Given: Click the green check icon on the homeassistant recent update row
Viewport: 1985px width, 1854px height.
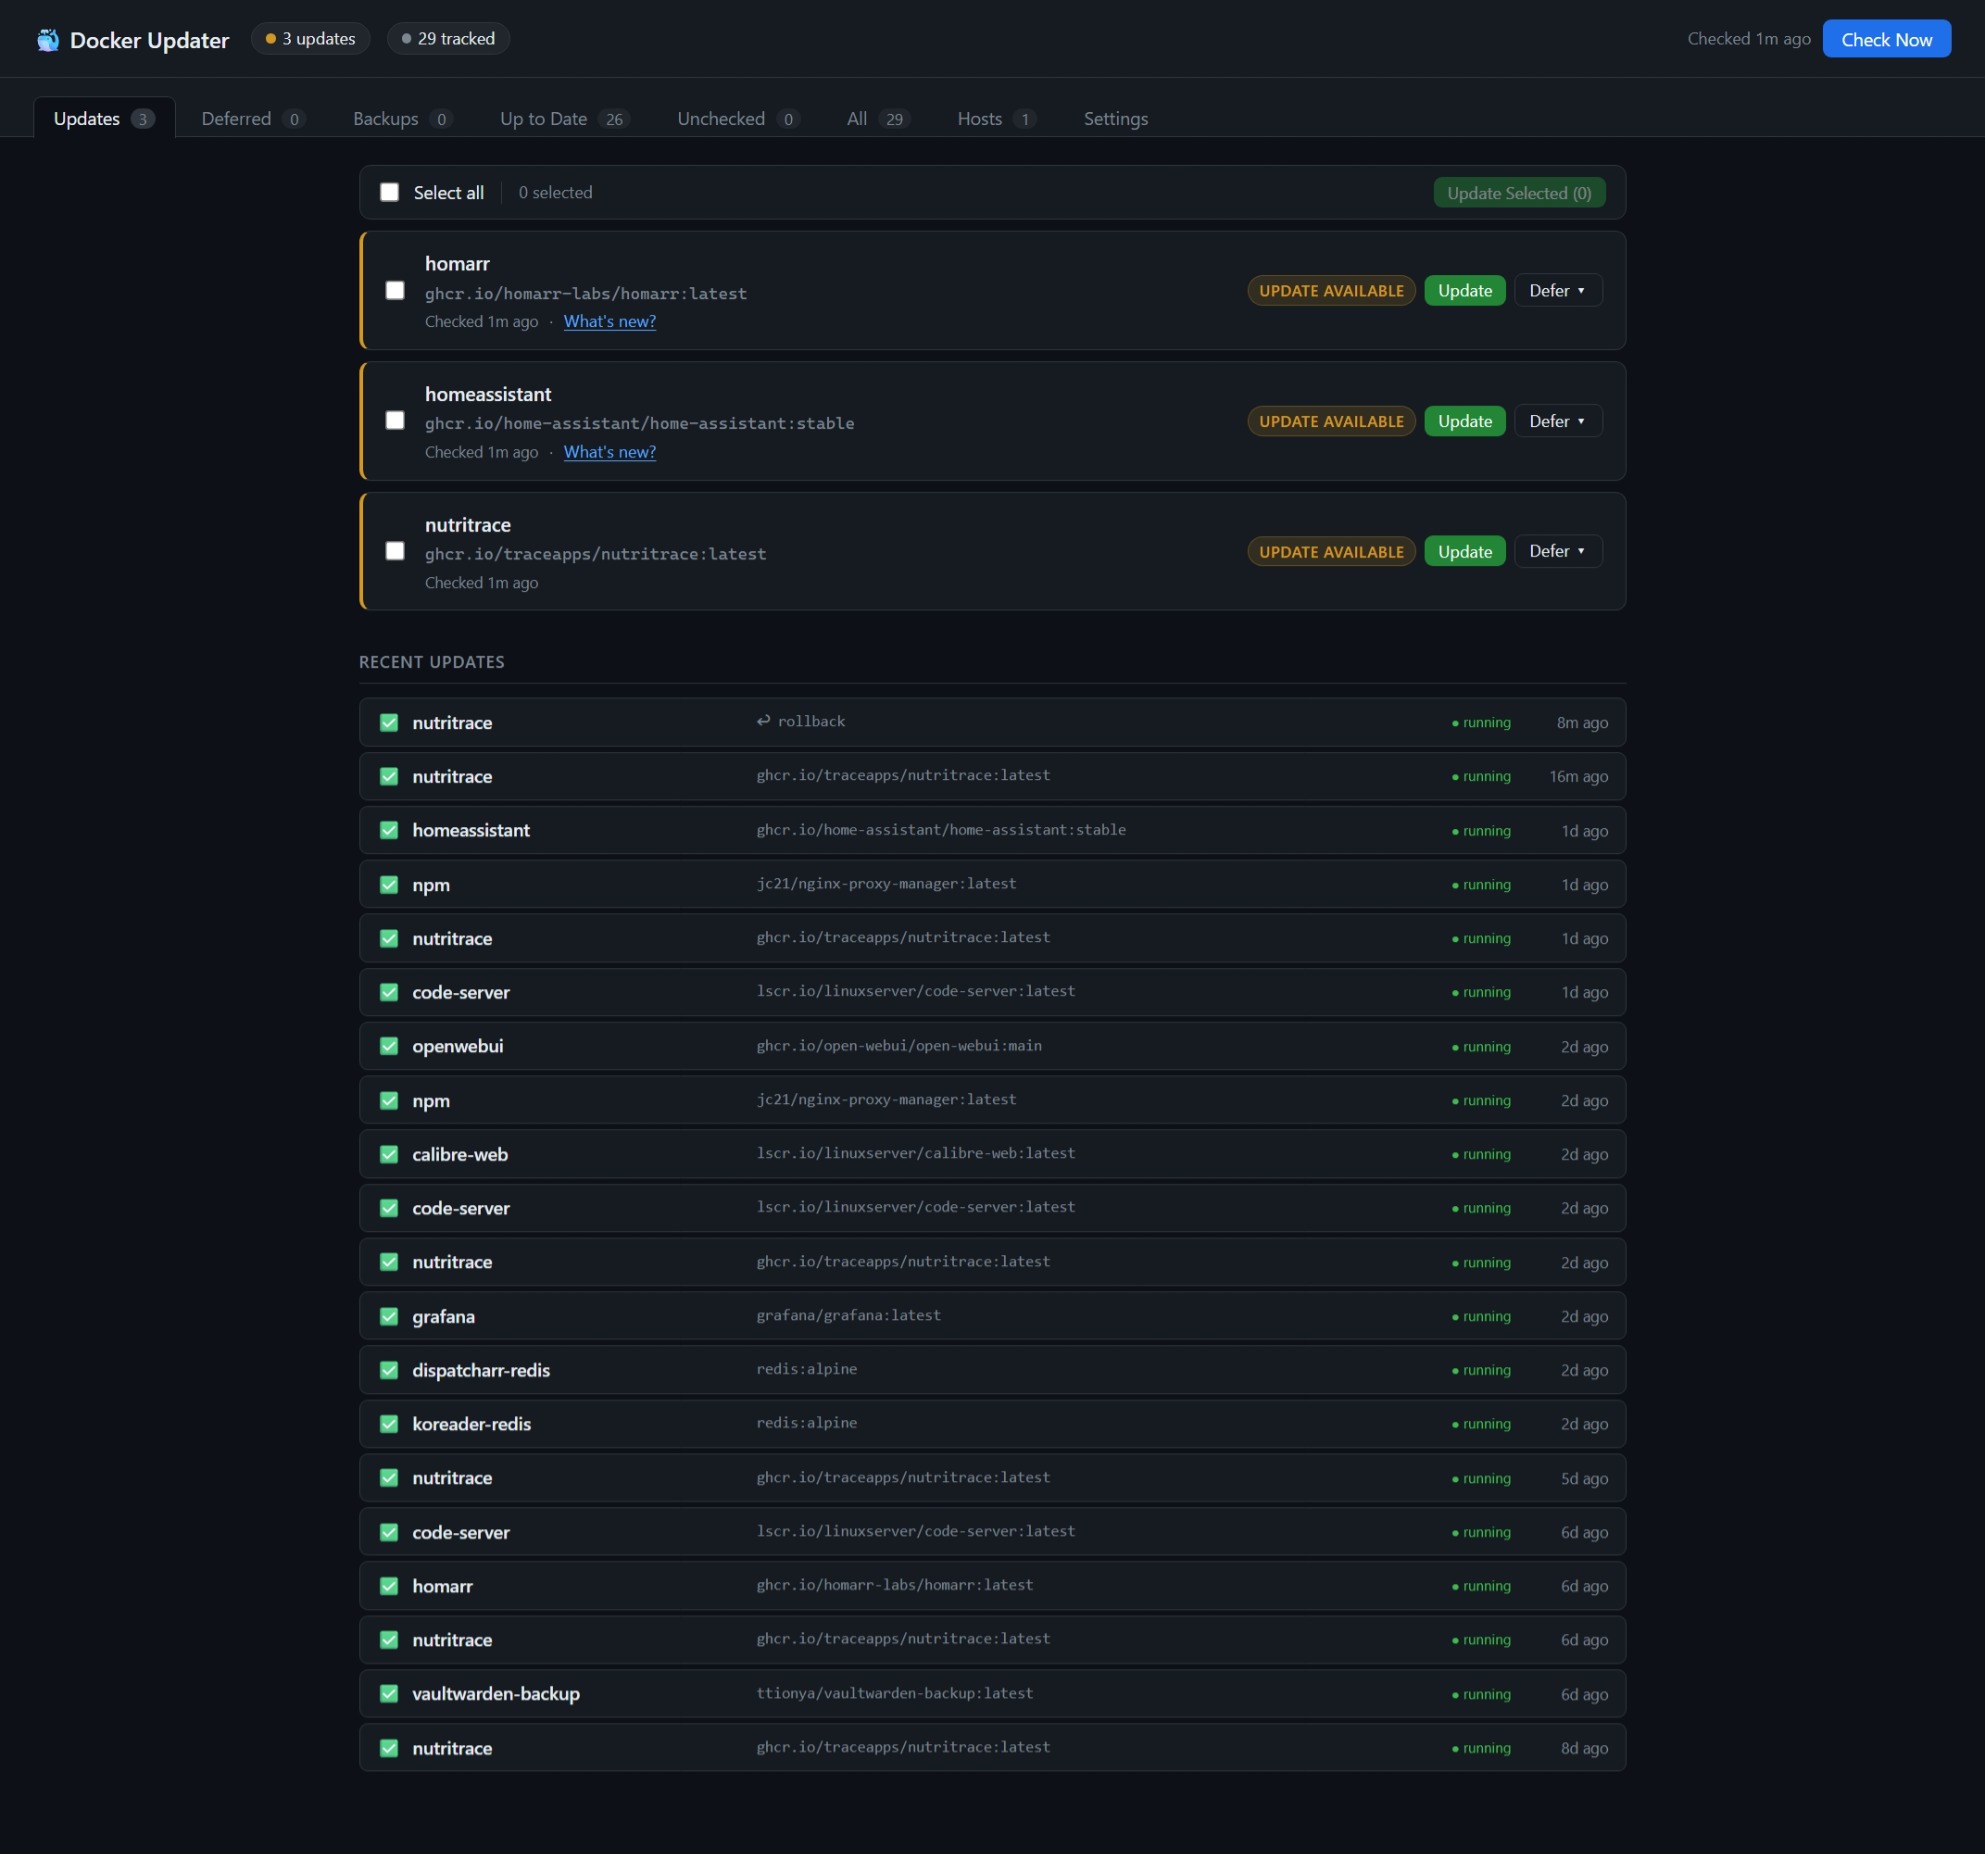Looking at the screenshot, I should click(389, 830).
